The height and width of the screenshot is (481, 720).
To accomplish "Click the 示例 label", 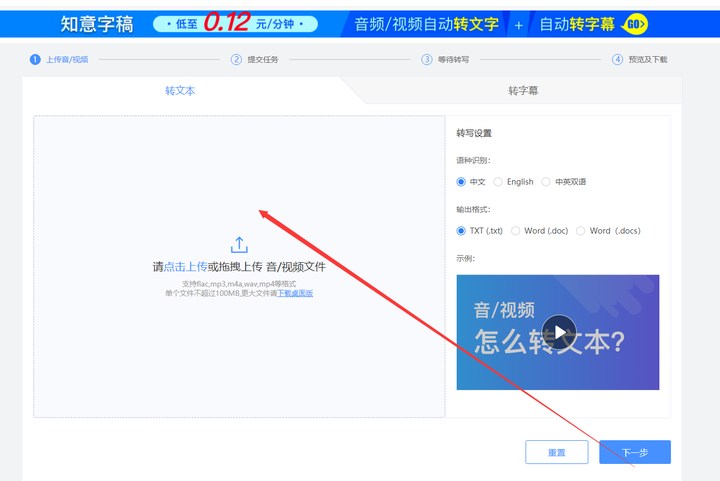I will click(x=465, y=258).
